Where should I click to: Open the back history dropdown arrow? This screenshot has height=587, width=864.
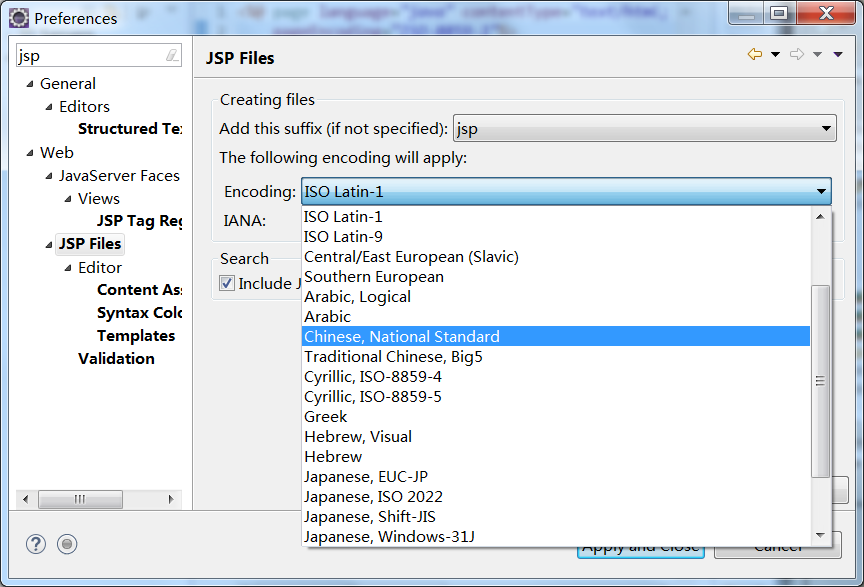point(775,54)
